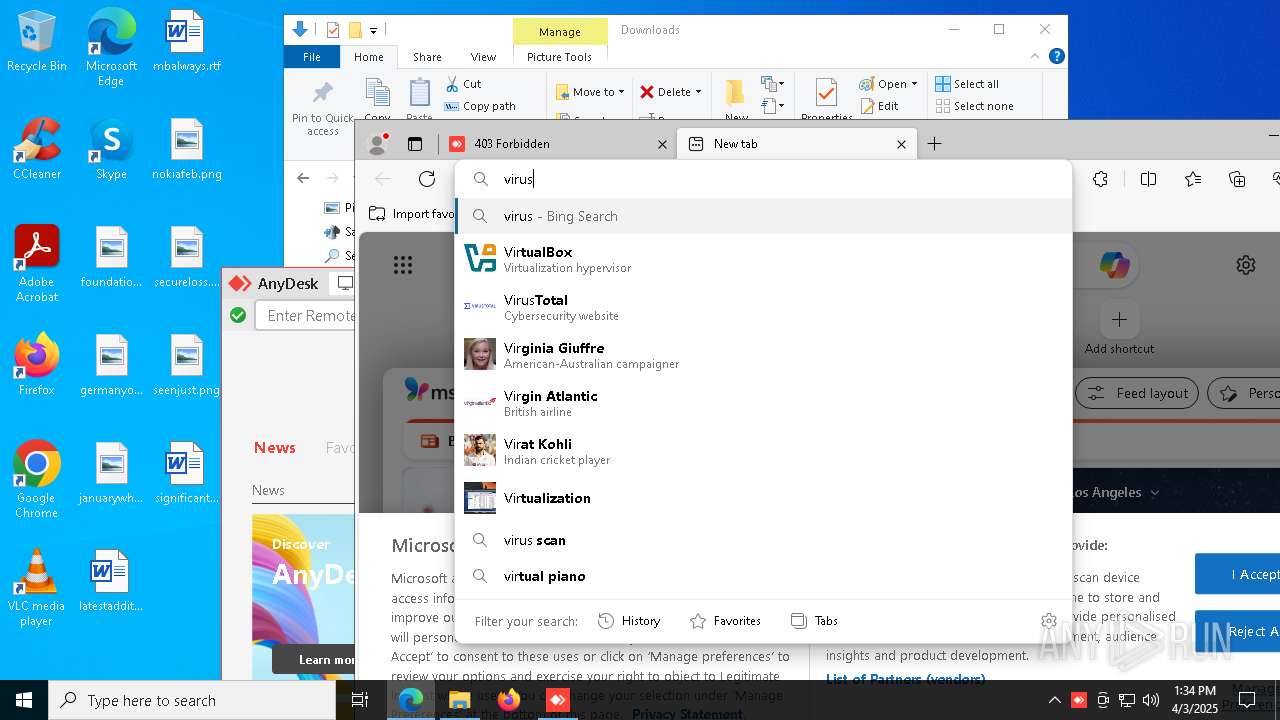
Task: Click Add shortcut tile
Action: pyautogui.click(x=1119, y=330)
